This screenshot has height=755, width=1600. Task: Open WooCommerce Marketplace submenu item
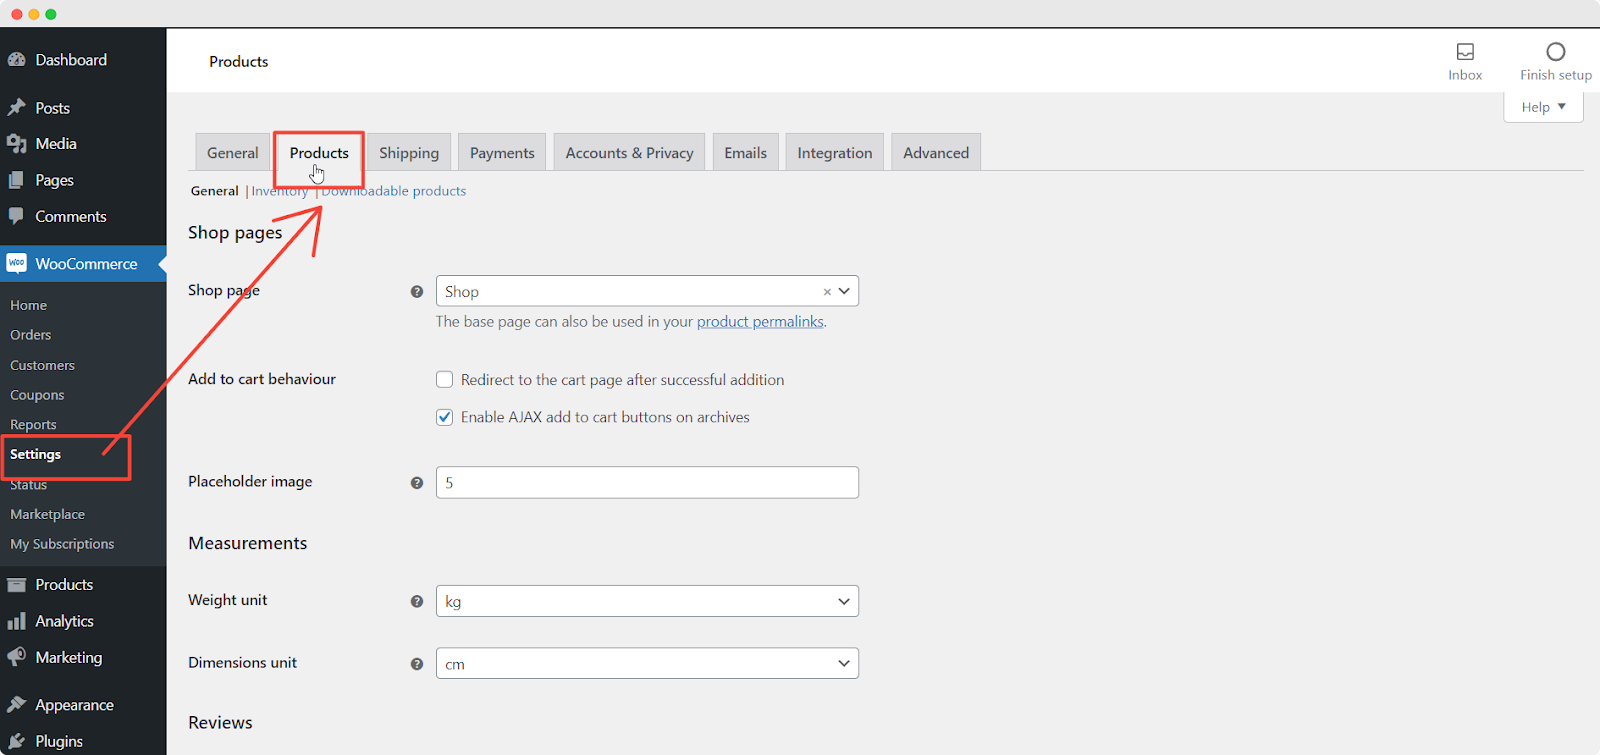[x=48, y=514]
